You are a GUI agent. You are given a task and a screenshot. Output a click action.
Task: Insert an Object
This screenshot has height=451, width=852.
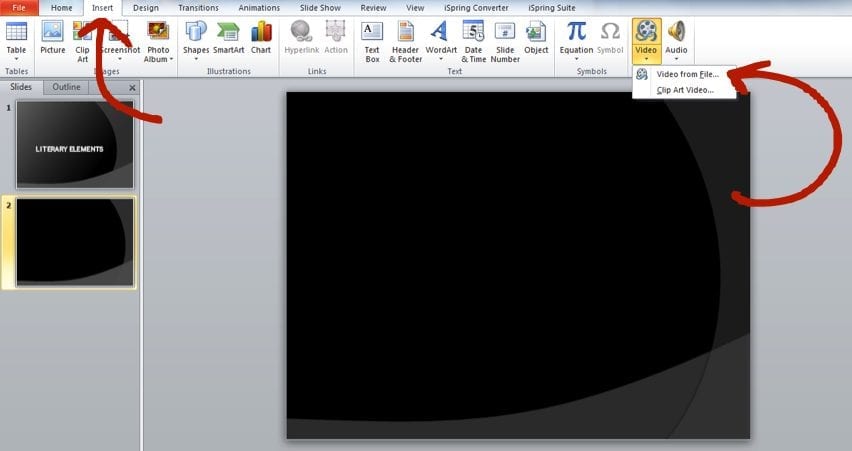[536, 36]
